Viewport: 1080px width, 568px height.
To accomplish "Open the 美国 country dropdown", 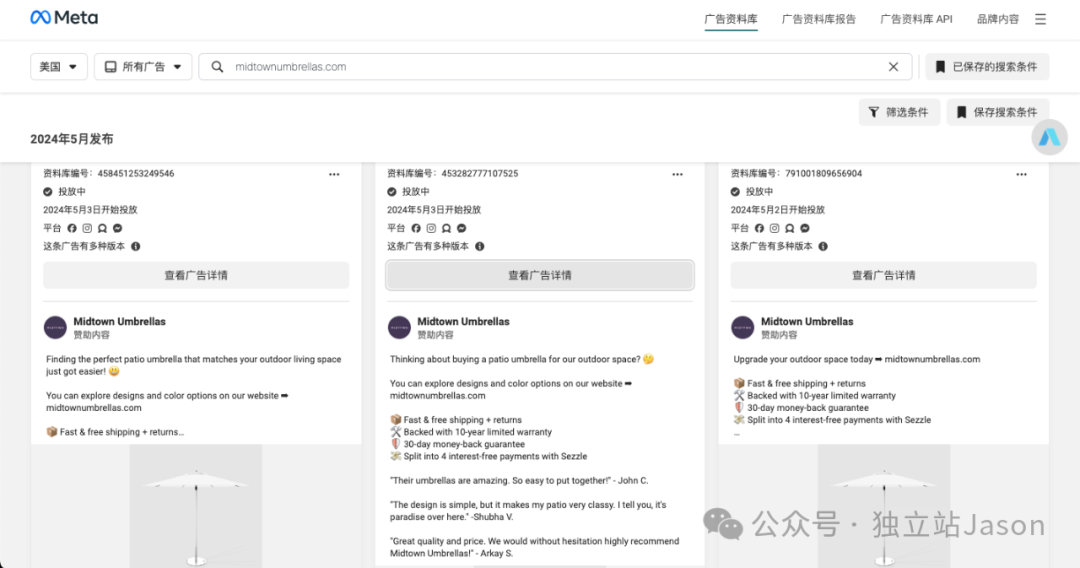I will coord(59,67).
